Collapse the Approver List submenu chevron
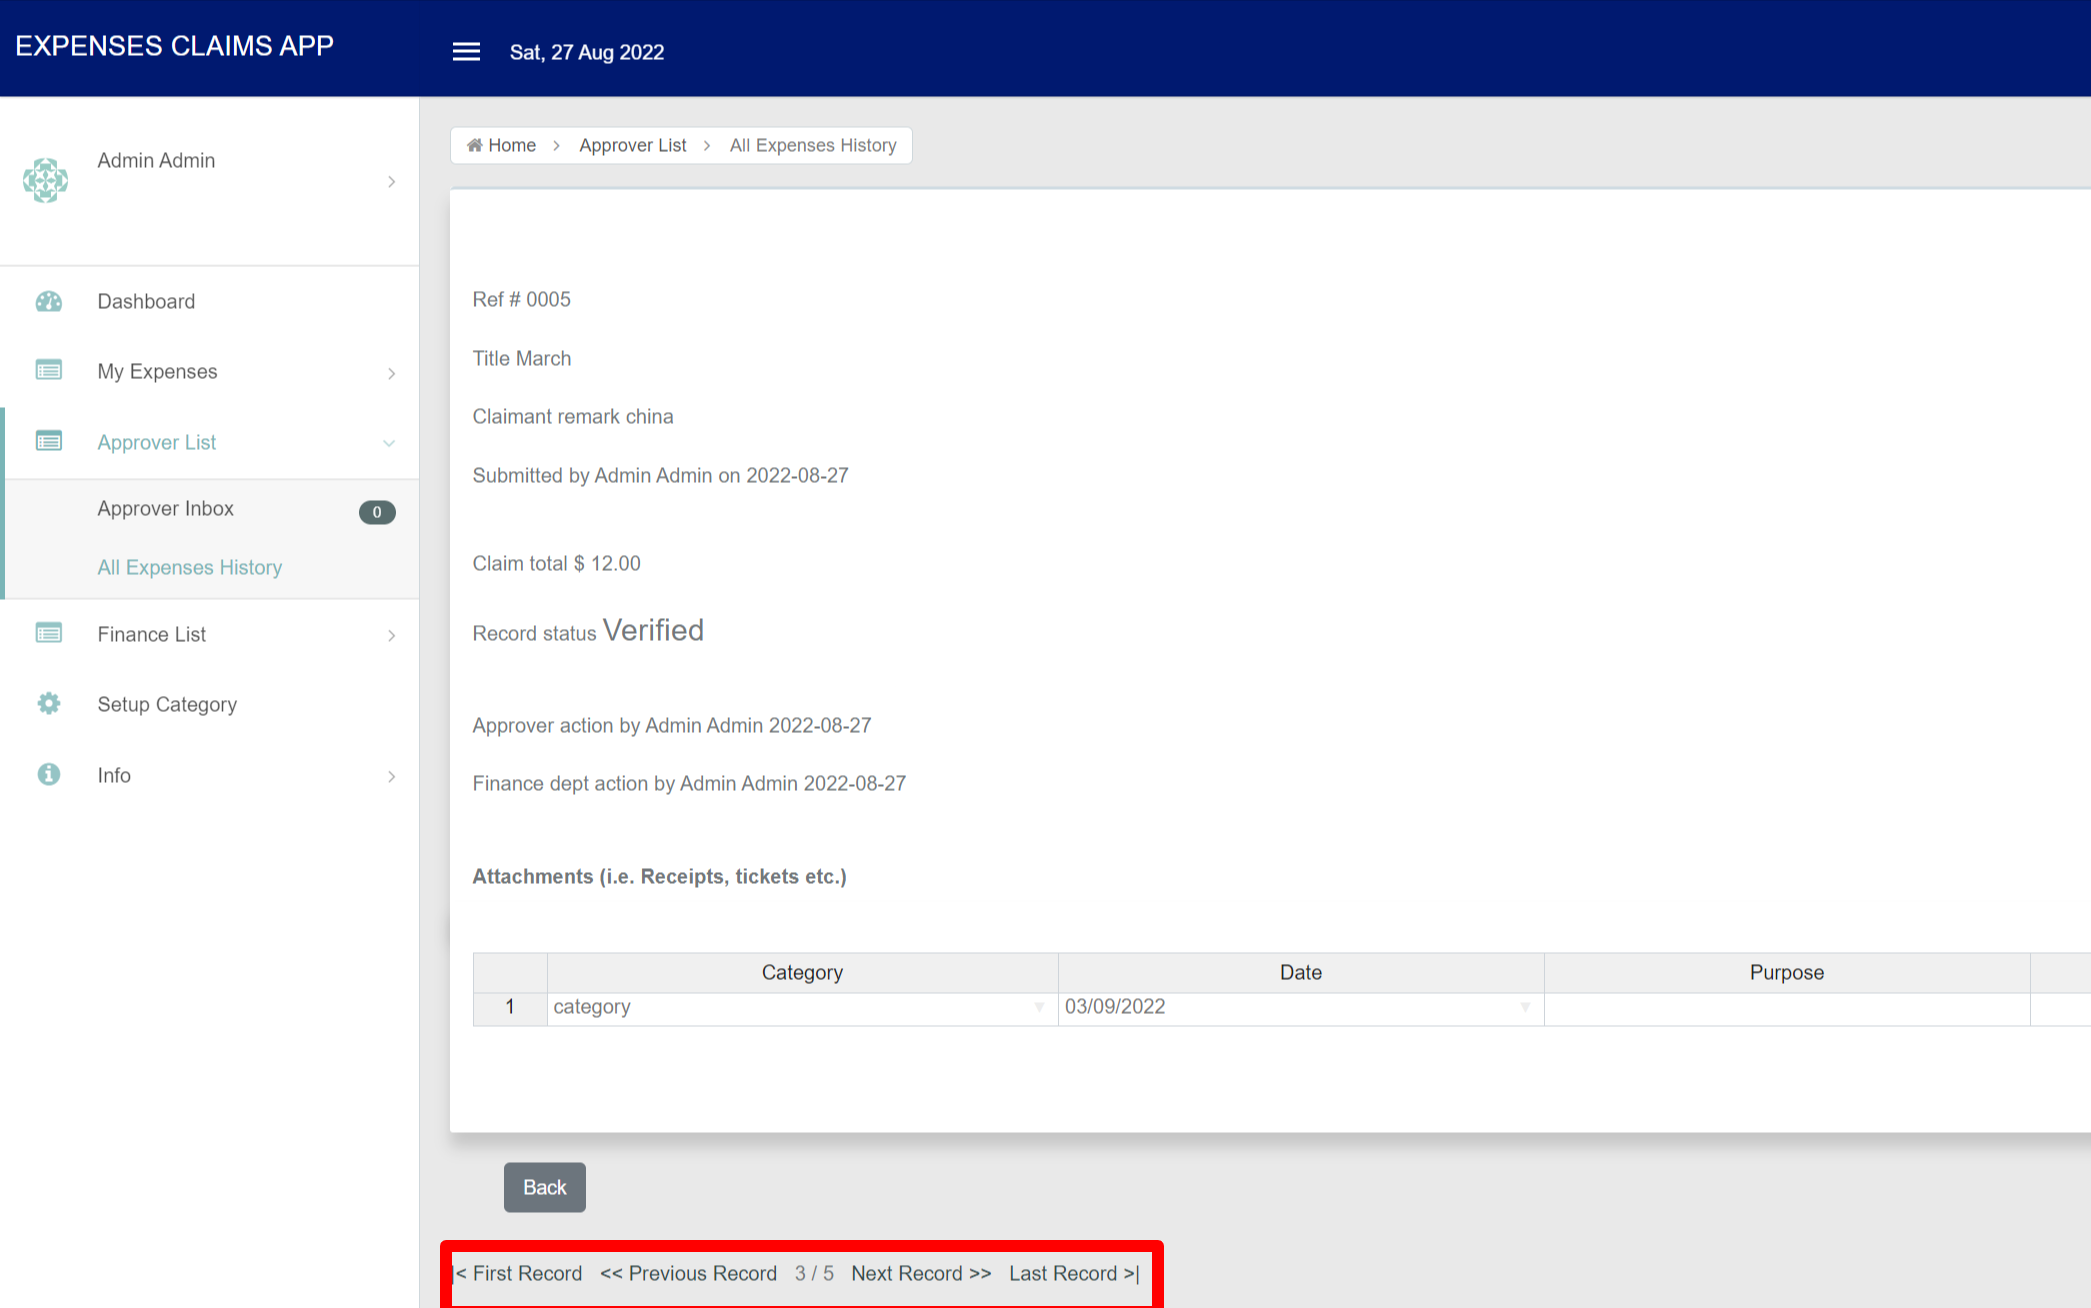This screenshot has height=1308, width=2091. click(x=389, y=443)
